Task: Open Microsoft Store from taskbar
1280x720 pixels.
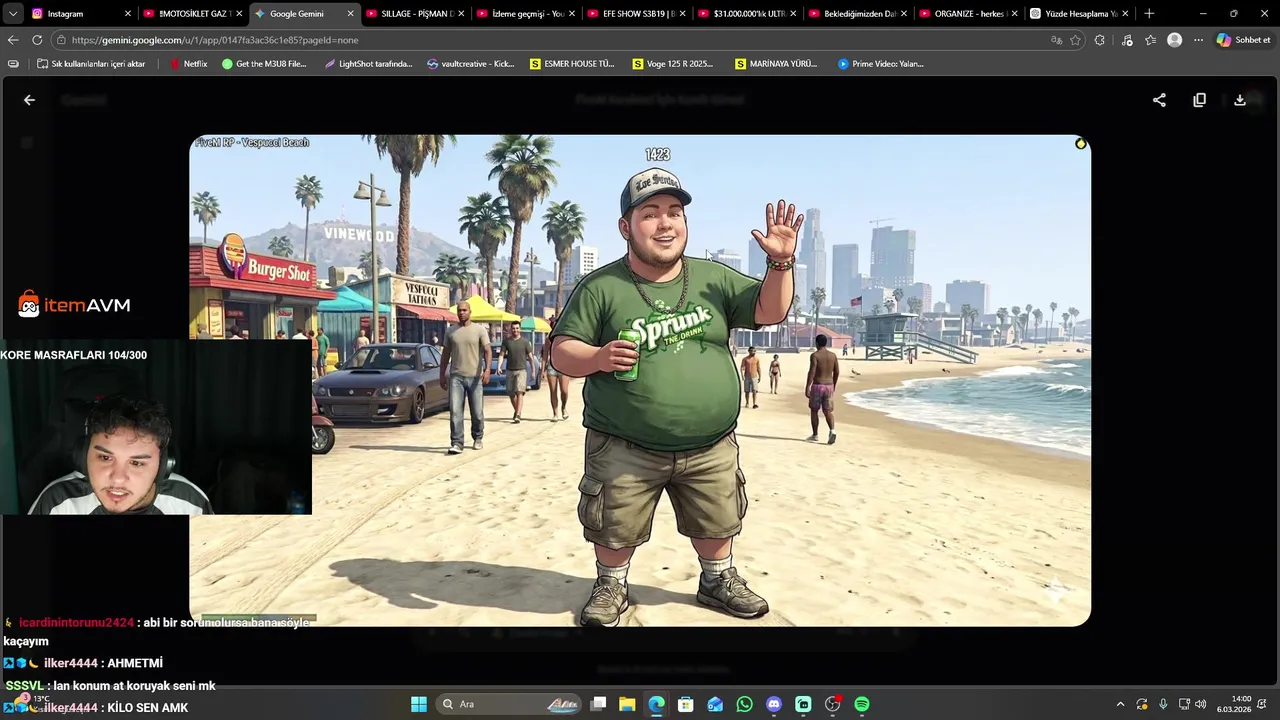Action: tap(686, 704)
